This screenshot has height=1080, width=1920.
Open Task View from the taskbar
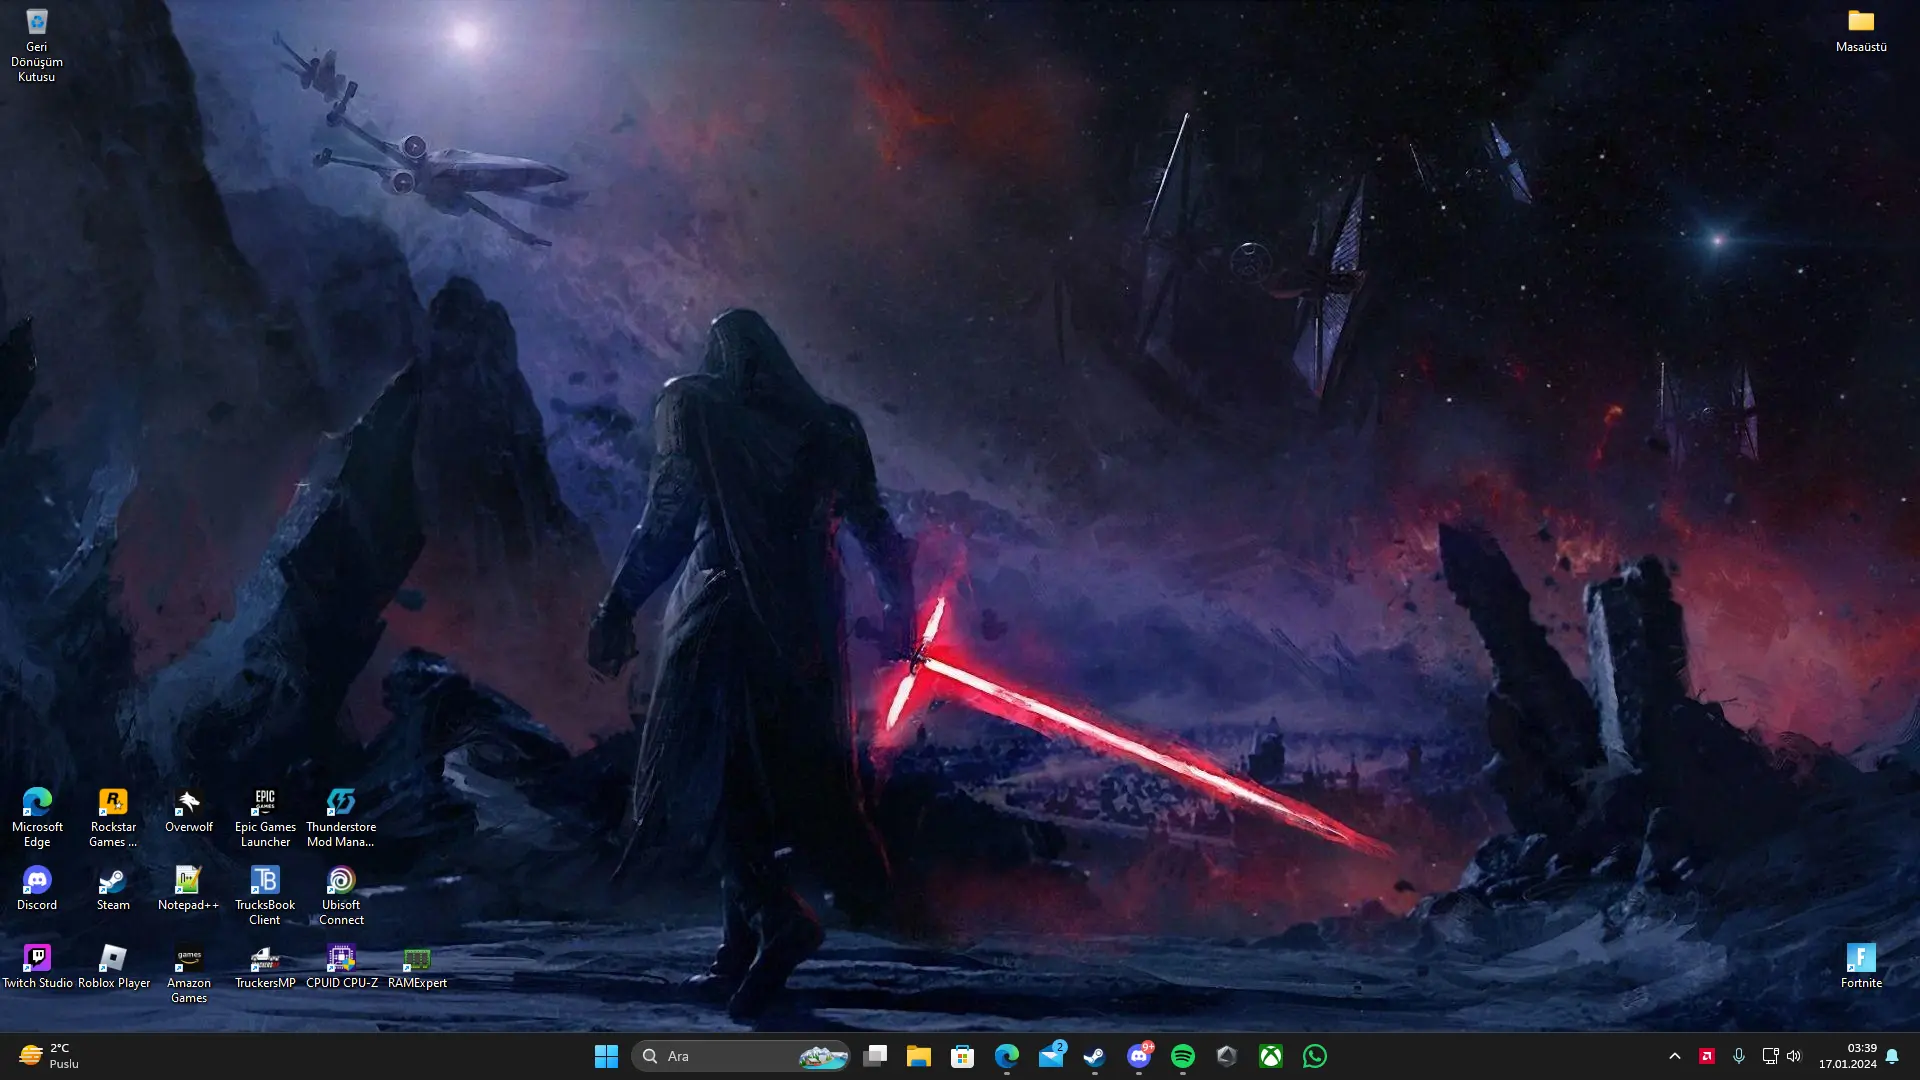[875, 1056]
